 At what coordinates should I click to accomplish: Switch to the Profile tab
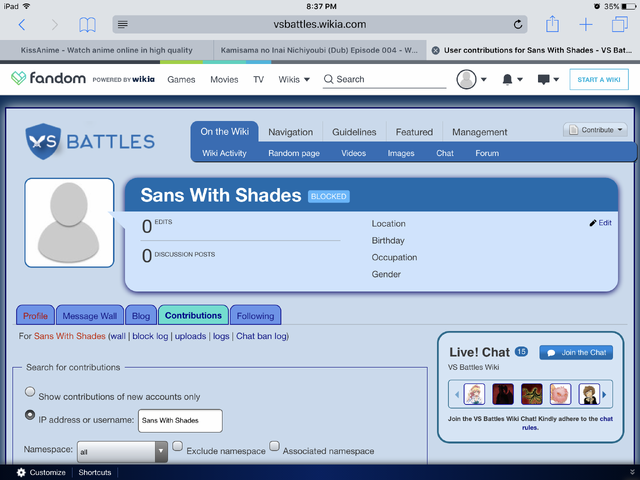click(x=35, y=316)
